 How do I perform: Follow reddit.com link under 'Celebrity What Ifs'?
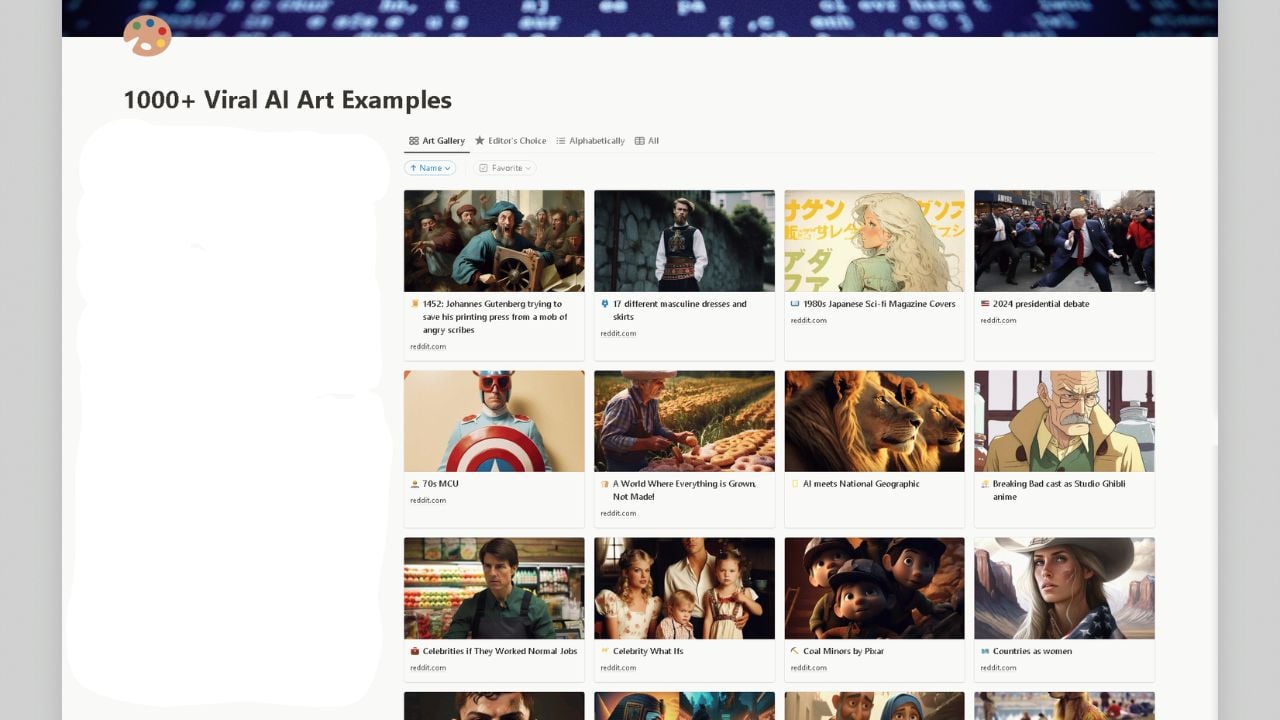[618, 668]
